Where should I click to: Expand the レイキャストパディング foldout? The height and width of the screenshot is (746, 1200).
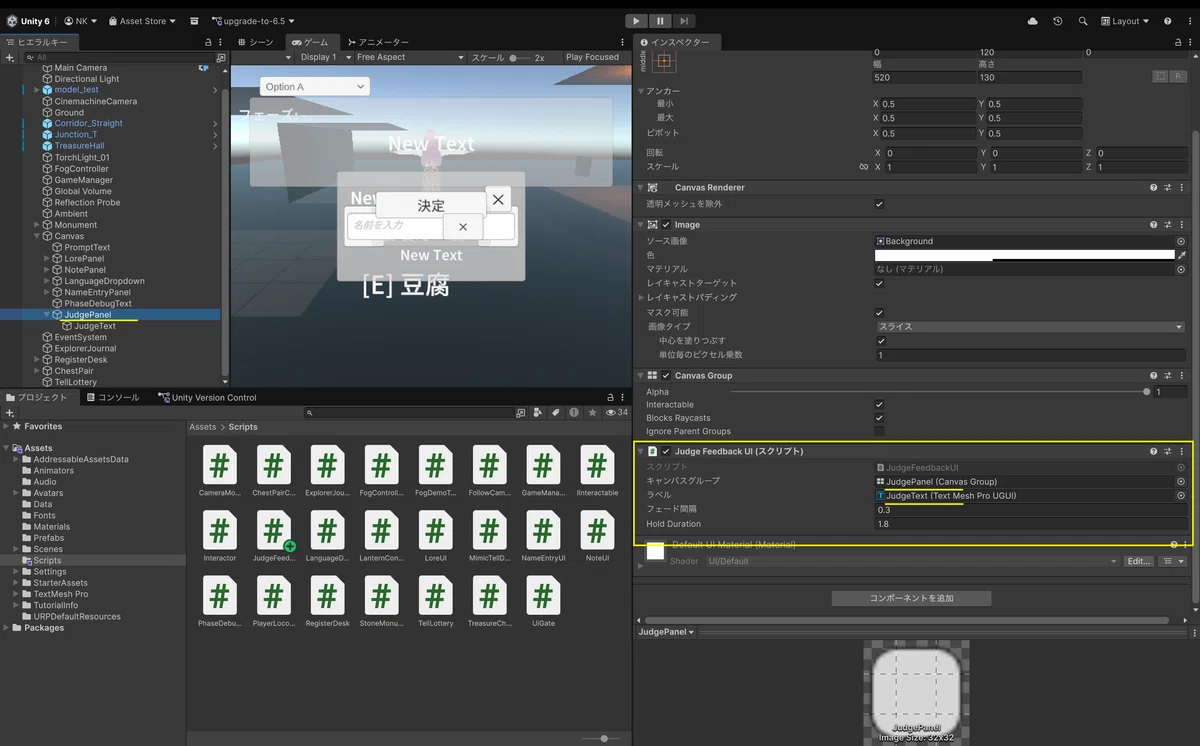tap(642, 298)
